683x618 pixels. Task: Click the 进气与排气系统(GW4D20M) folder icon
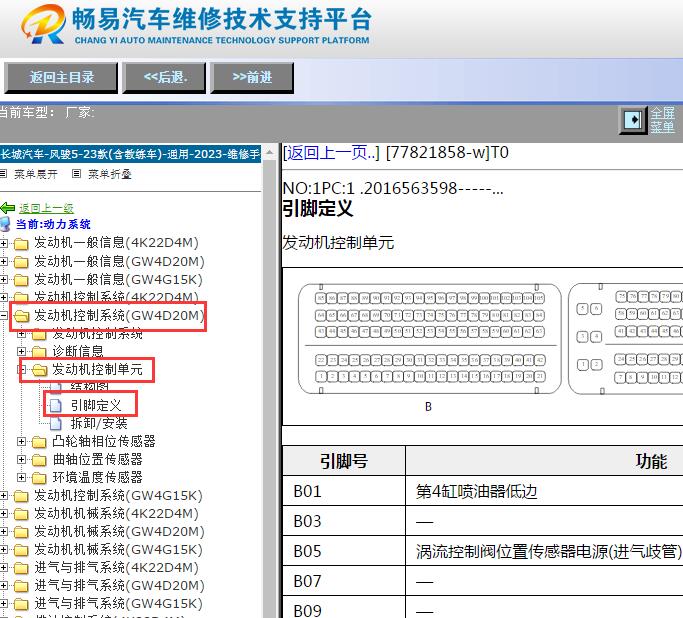21,586
